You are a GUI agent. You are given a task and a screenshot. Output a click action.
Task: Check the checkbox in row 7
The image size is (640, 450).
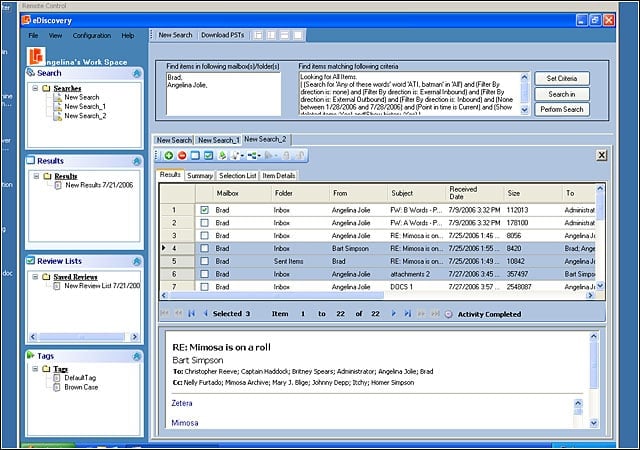[204, 287]
